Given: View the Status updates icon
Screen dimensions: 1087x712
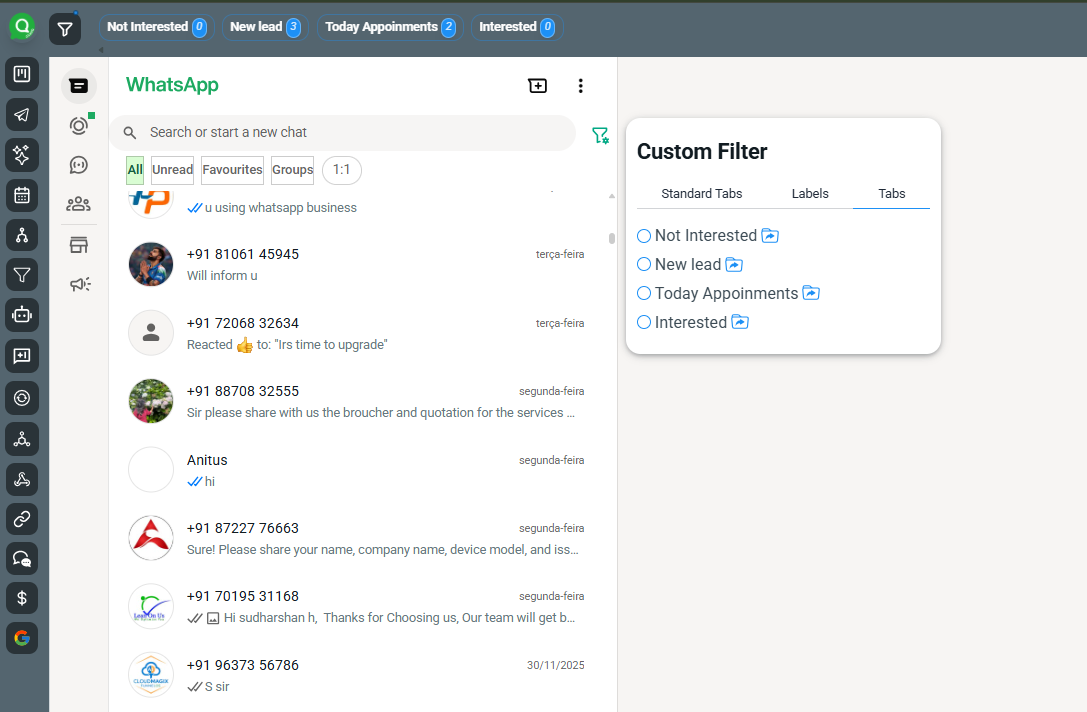Looking at the screenshot, I should [x=79, y=125].
